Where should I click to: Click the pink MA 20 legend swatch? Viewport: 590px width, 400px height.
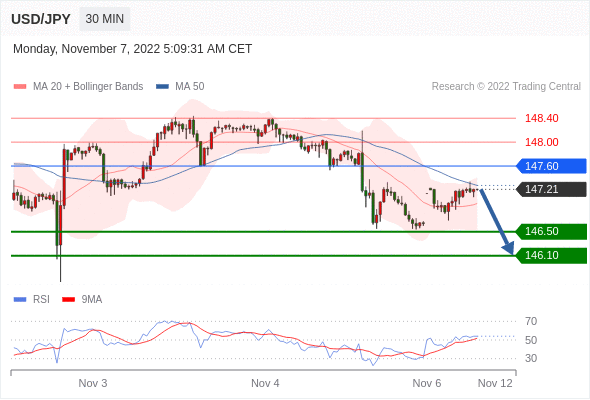pyautogui.click(x=20, y=87)
